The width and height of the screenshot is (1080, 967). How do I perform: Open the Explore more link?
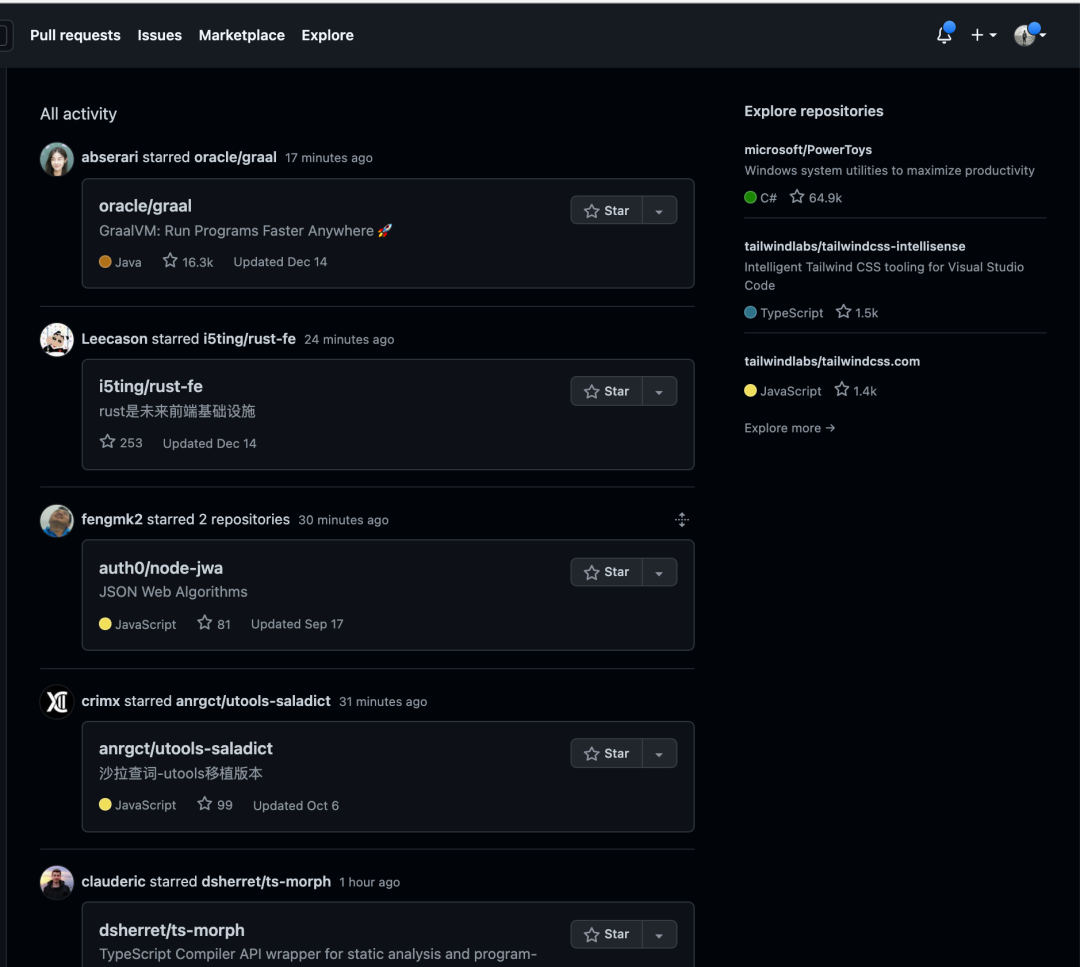coord(789,428)
